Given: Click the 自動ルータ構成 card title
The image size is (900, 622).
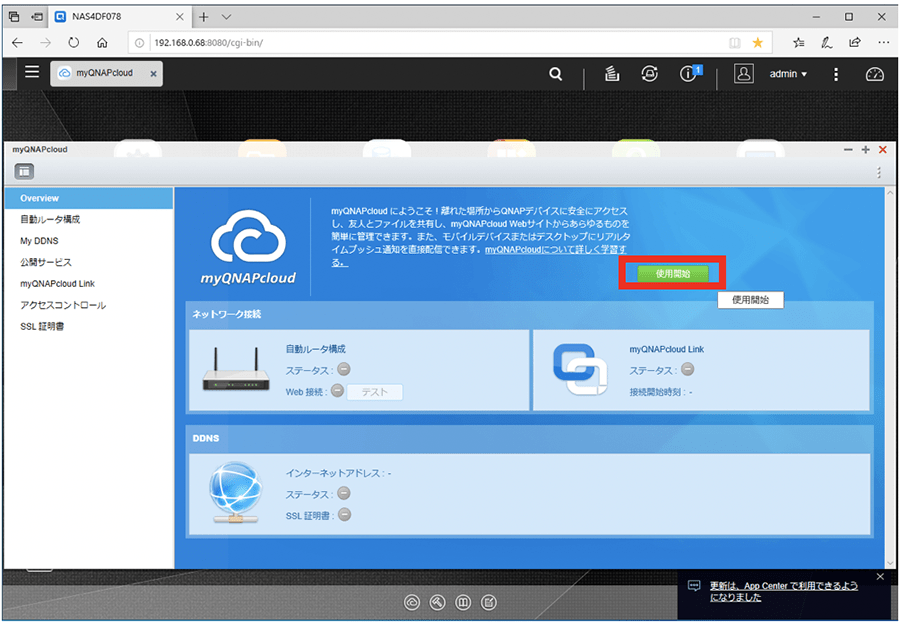Looking at the screenshot, I should click(315, 349).
